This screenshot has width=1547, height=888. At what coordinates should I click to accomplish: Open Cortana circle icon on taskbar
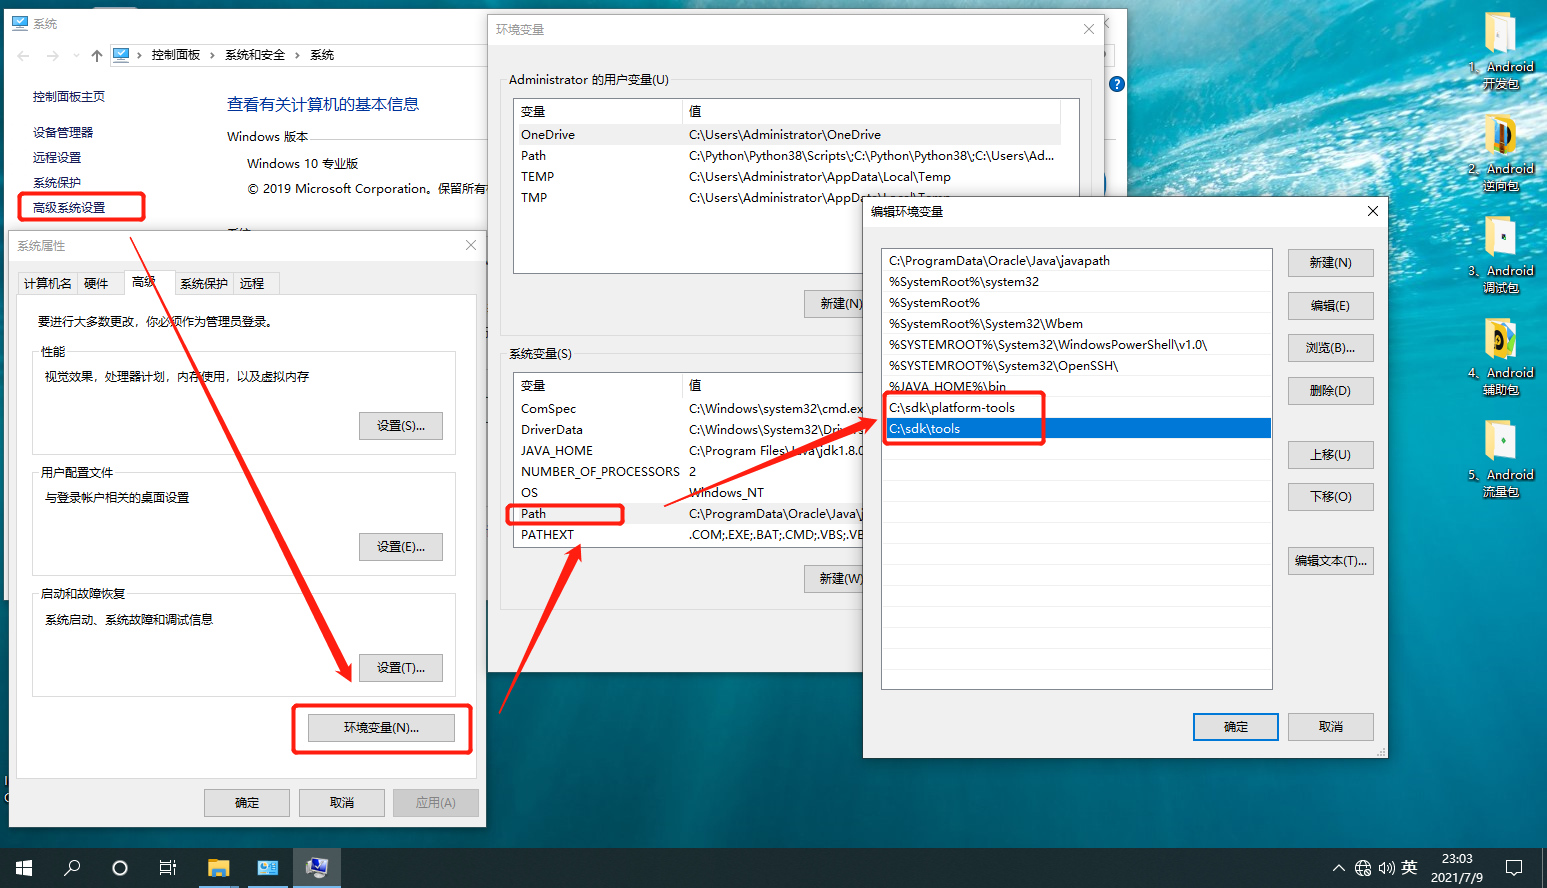pyautogui.click(x=120, y=868)
